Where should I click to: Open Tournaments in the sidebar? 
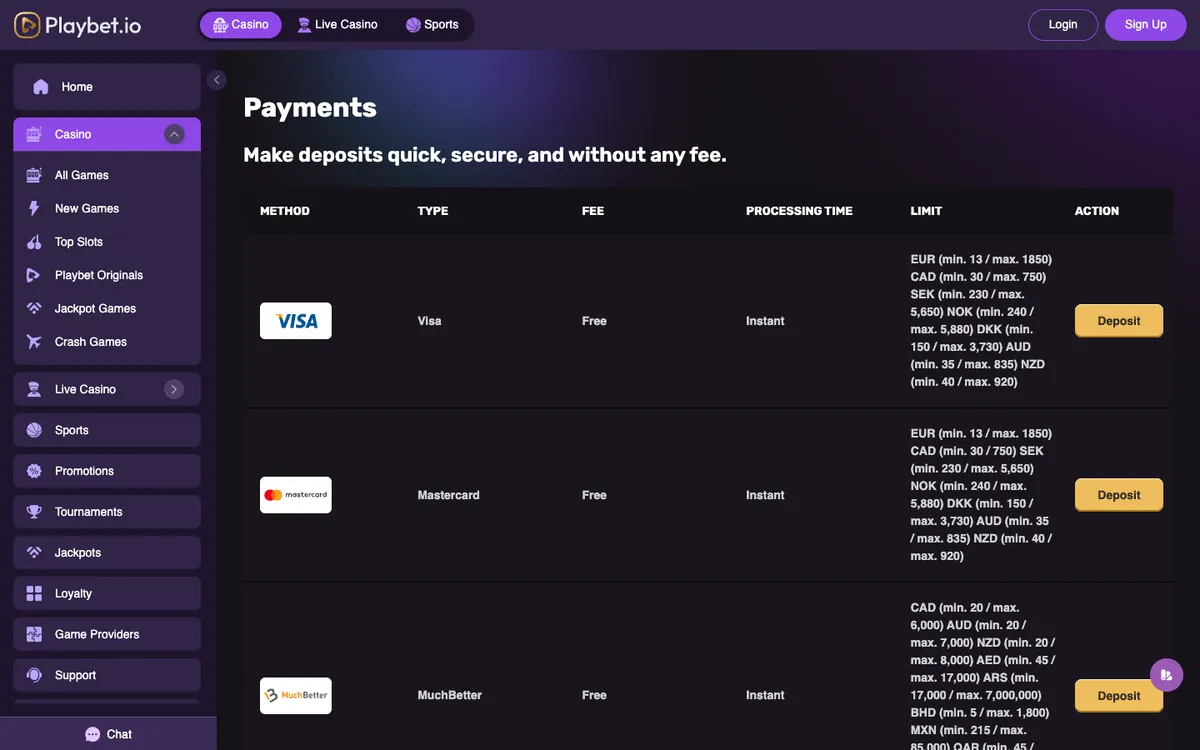(107, 512)
